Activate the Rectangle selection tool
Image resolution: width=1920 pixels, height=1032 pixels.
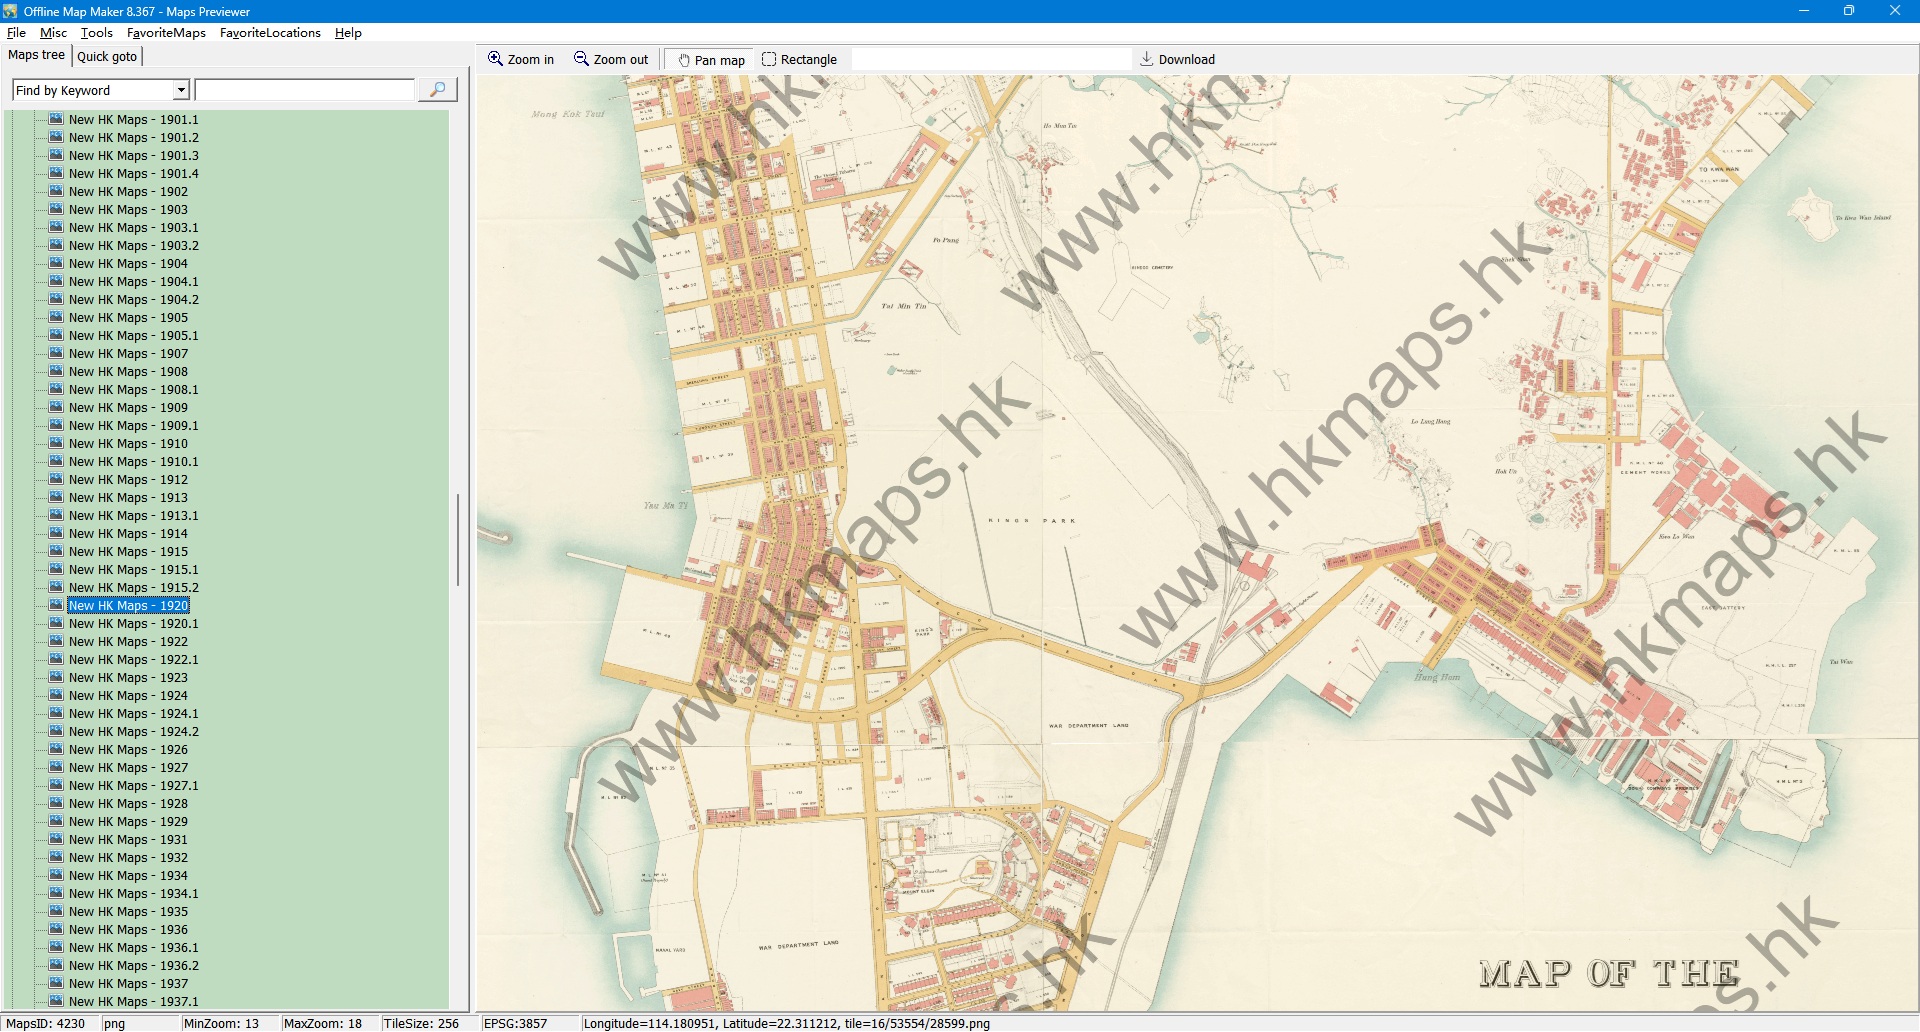click(799, 60)
